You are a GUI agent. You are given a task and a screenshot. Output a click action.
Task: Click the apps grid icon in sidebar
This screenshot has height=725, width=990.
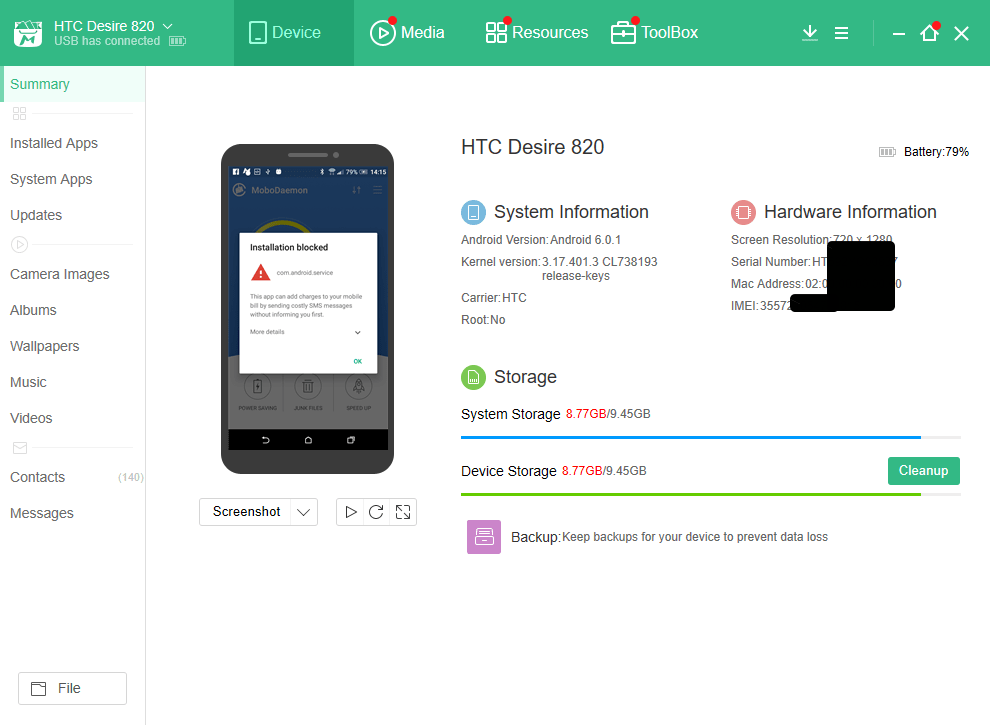point(20,114)
